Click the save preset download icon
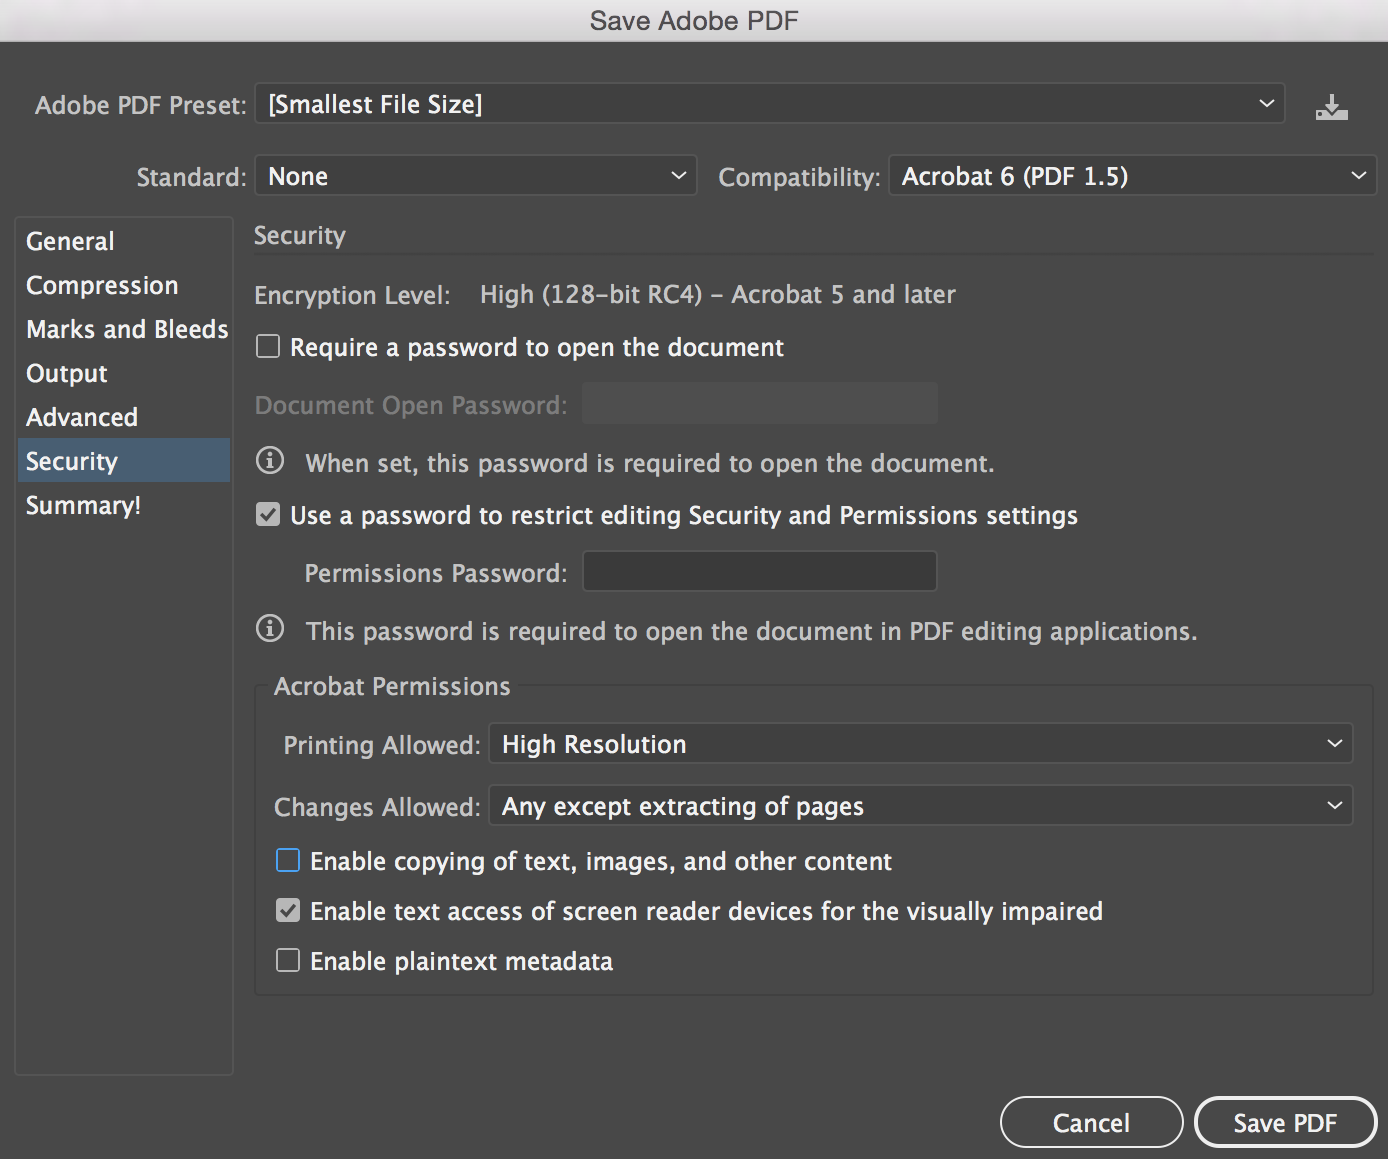1388x1159 pixels. (1331, 106)
